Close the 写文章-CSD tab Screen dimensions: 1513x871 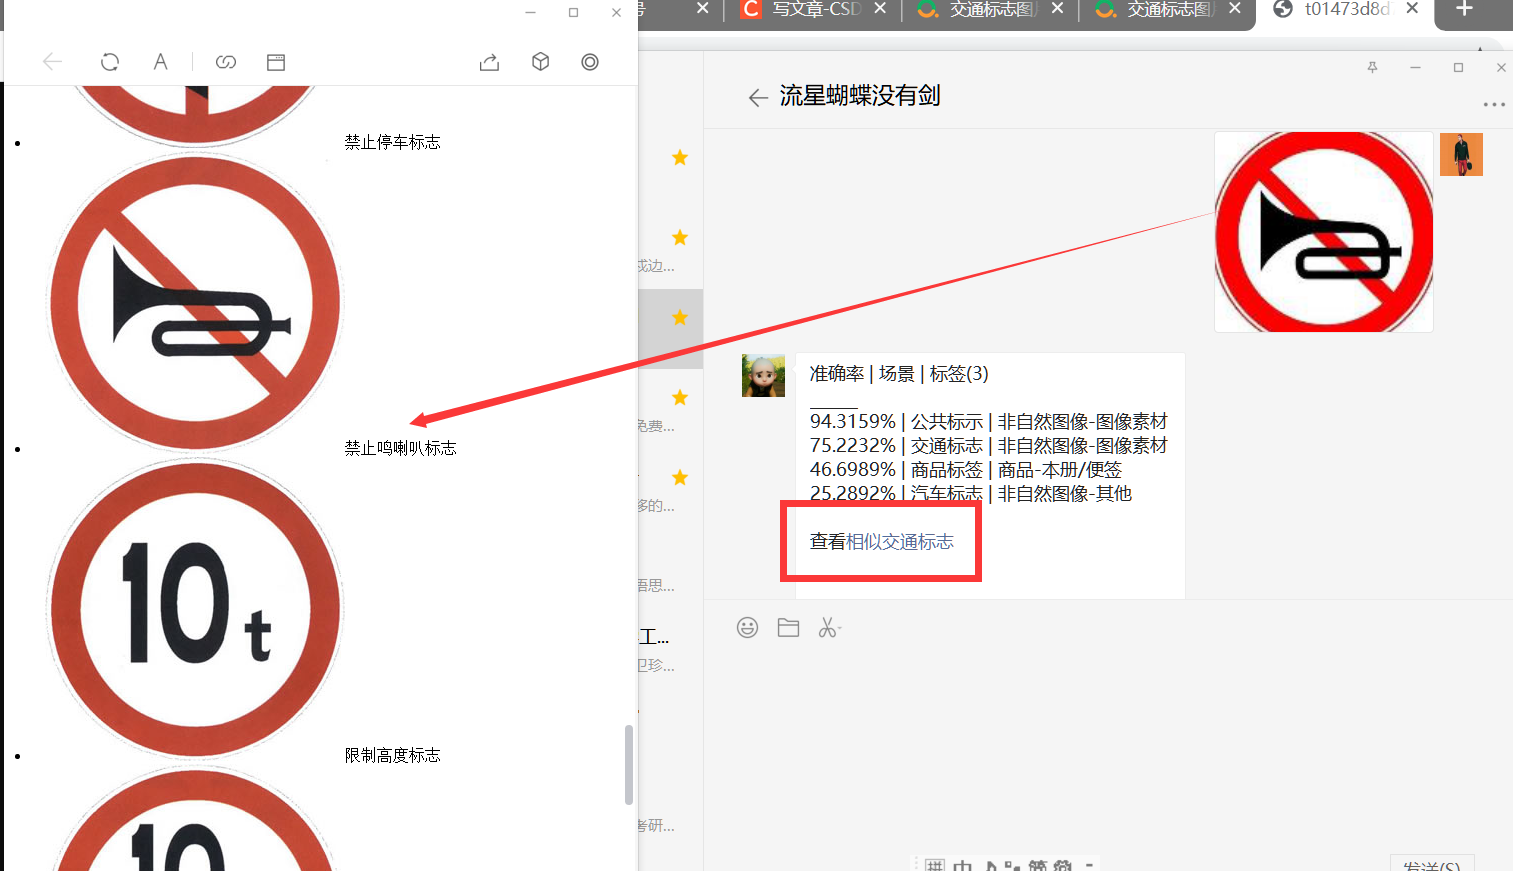pos(880,8)
